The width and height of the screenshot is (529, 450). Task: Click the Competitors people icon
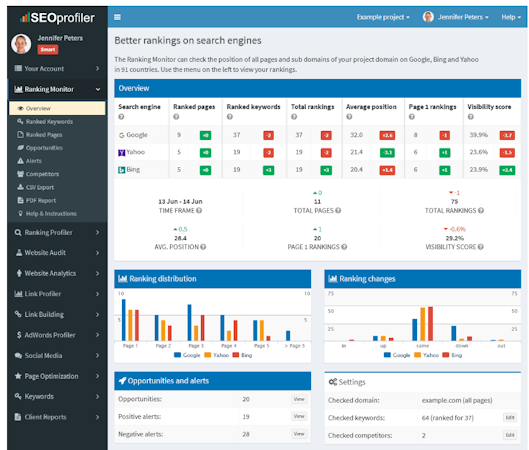pos(20,174)
